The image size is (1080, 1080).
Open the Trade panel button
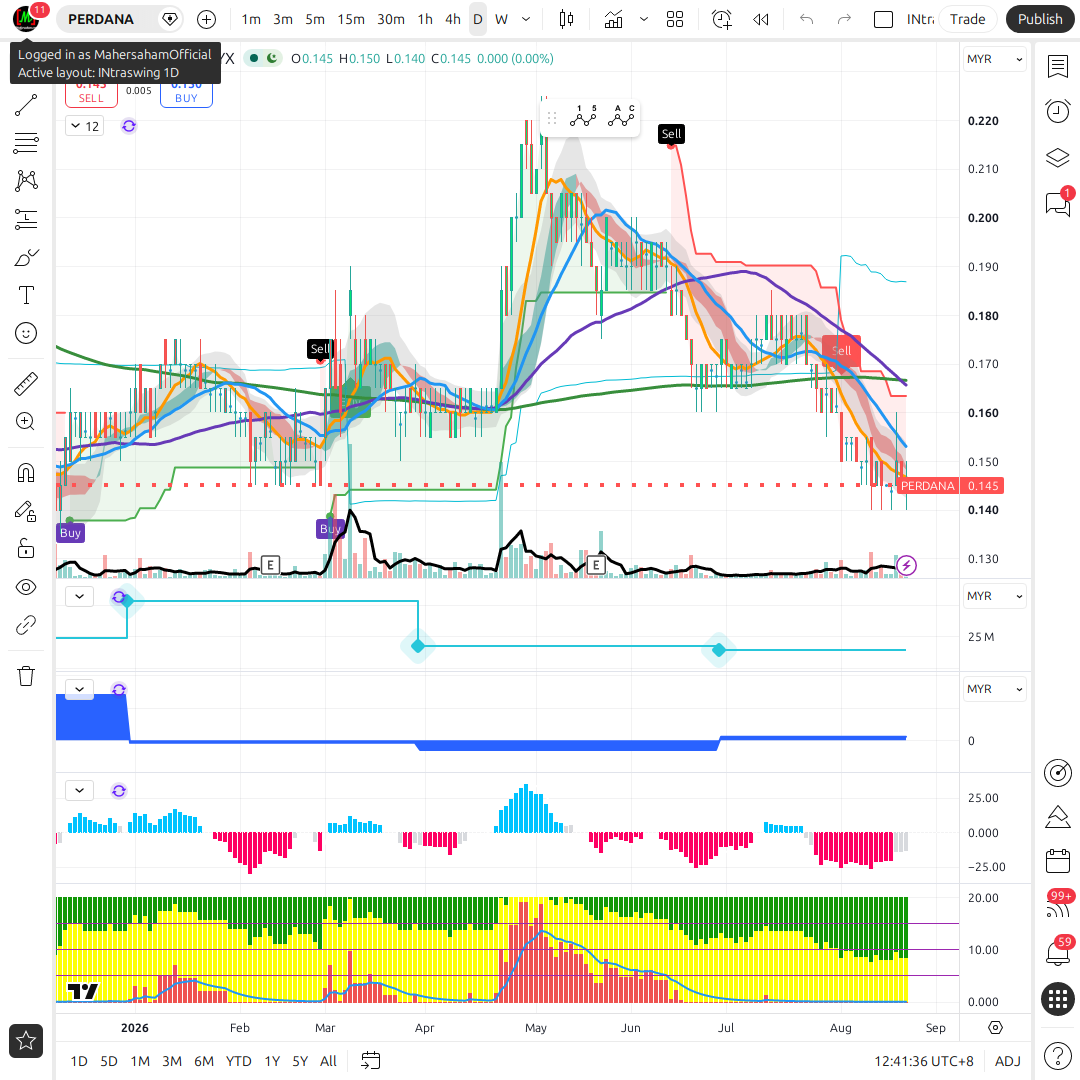tap(967, 19)
